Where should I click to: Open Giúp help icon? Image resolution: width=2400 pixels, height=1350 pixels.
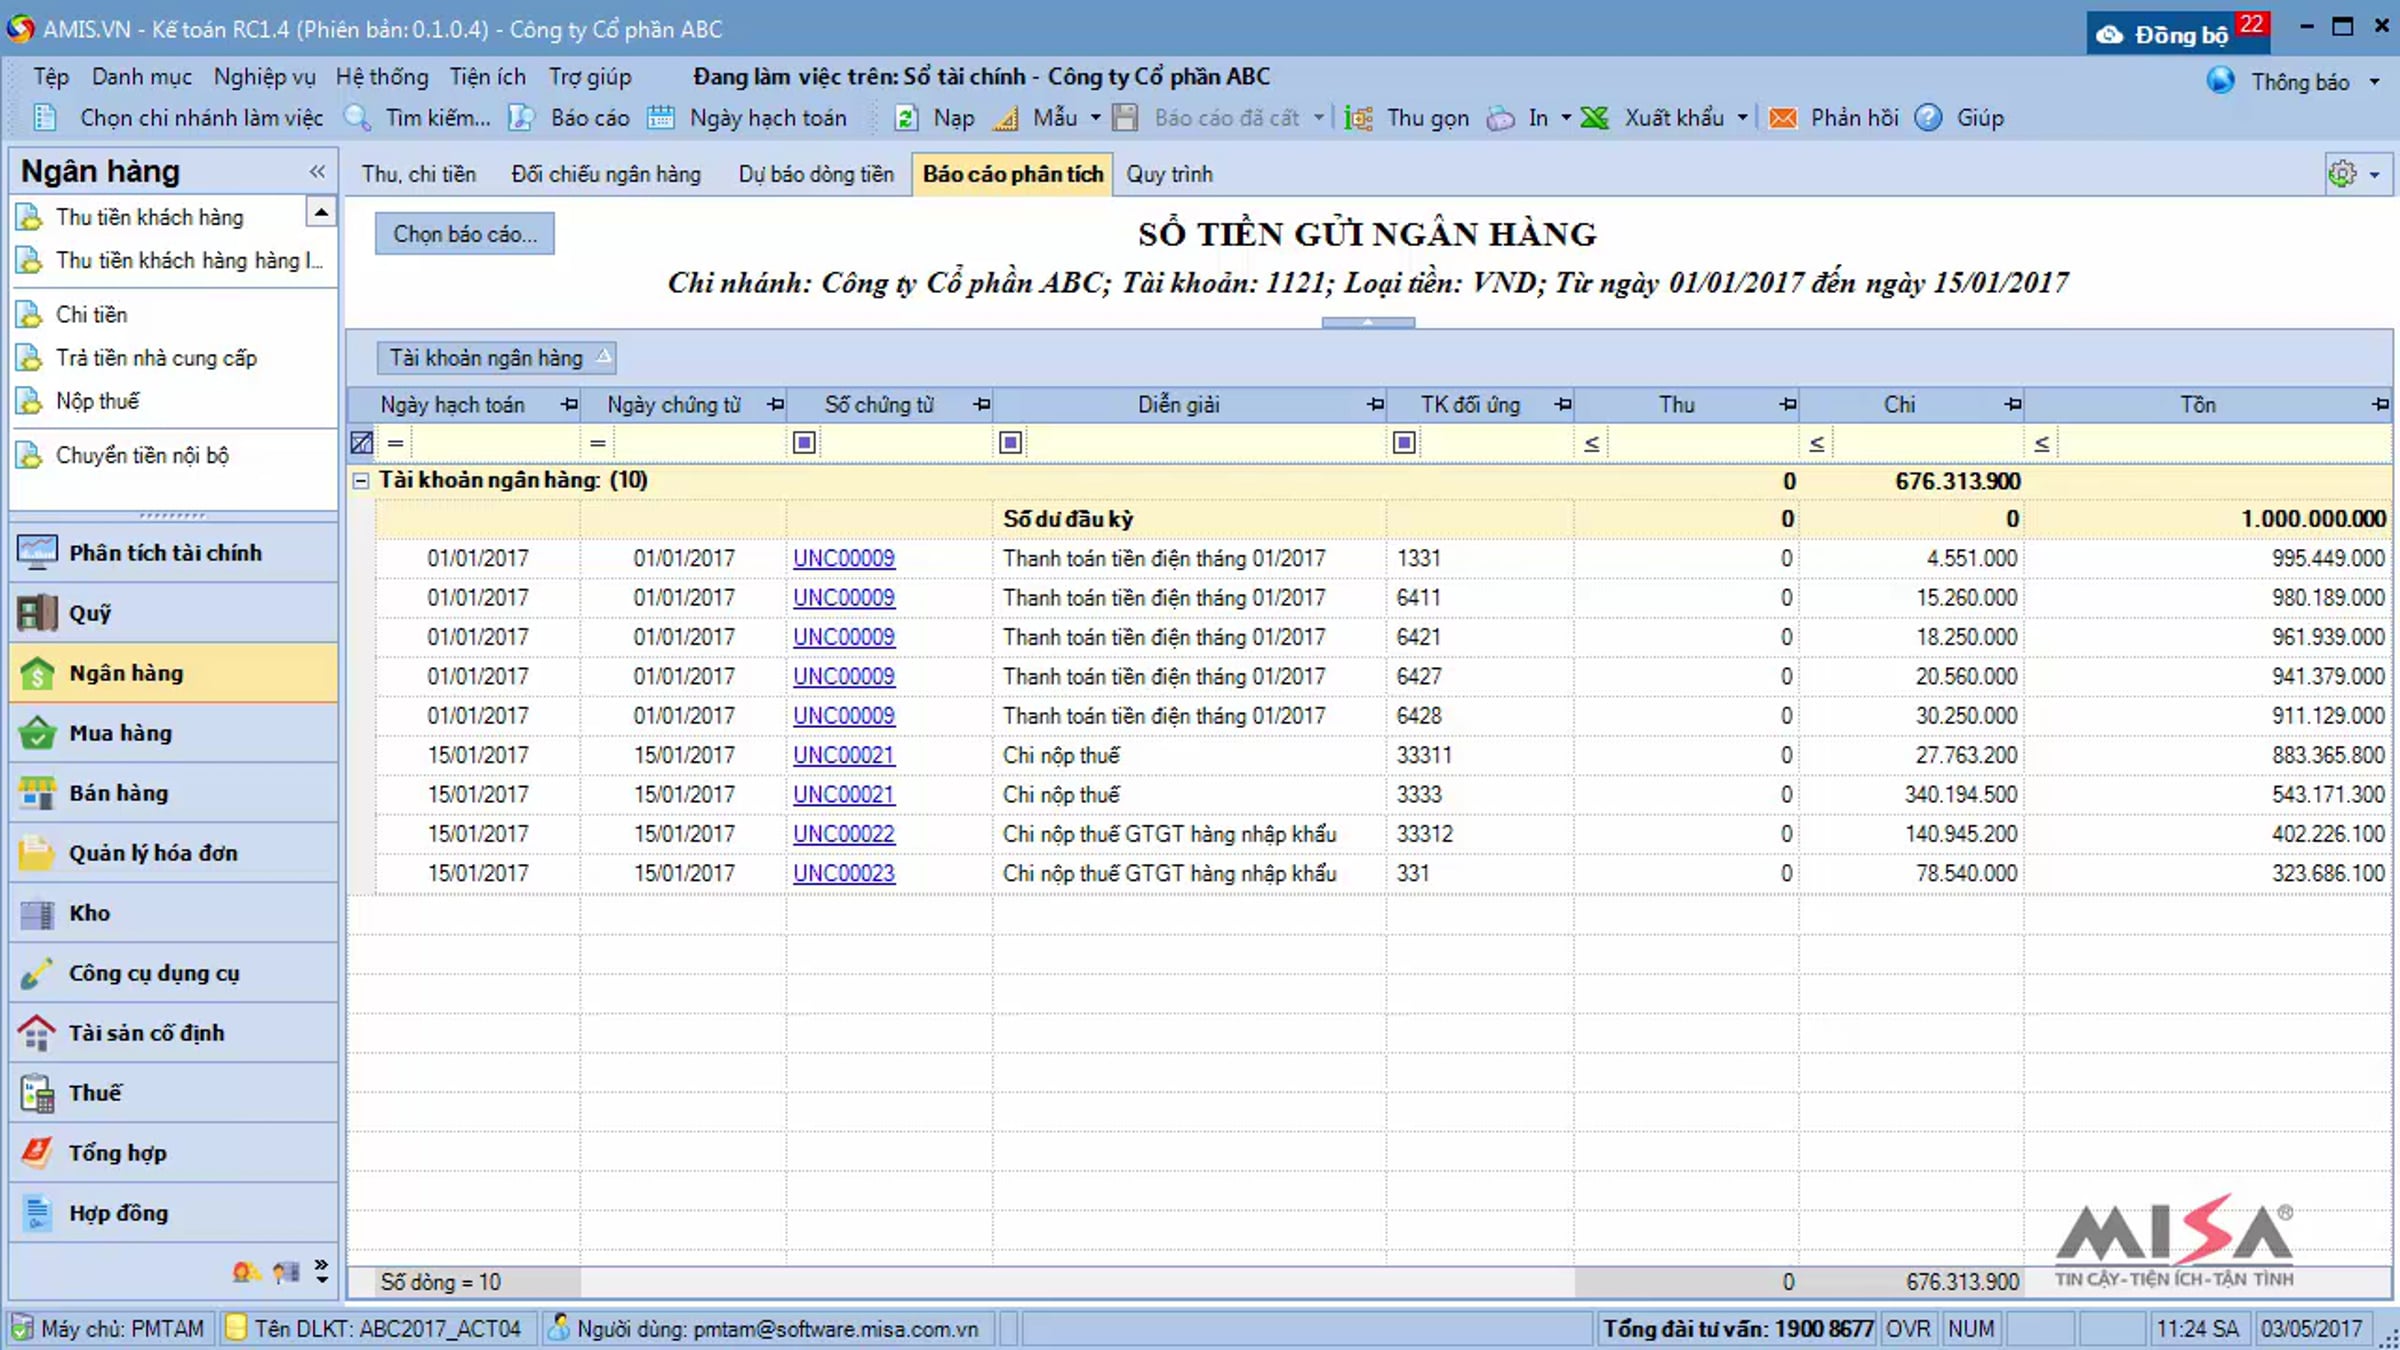[x=1928, y=118]
